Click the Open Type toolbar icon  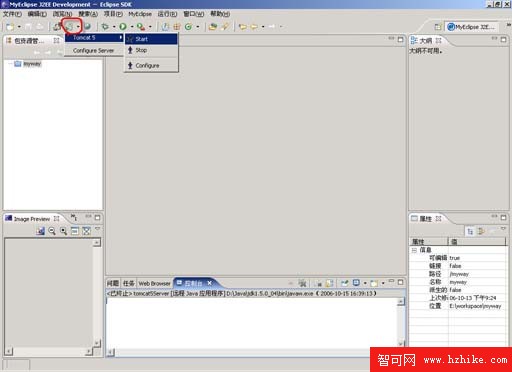point(213,27)
